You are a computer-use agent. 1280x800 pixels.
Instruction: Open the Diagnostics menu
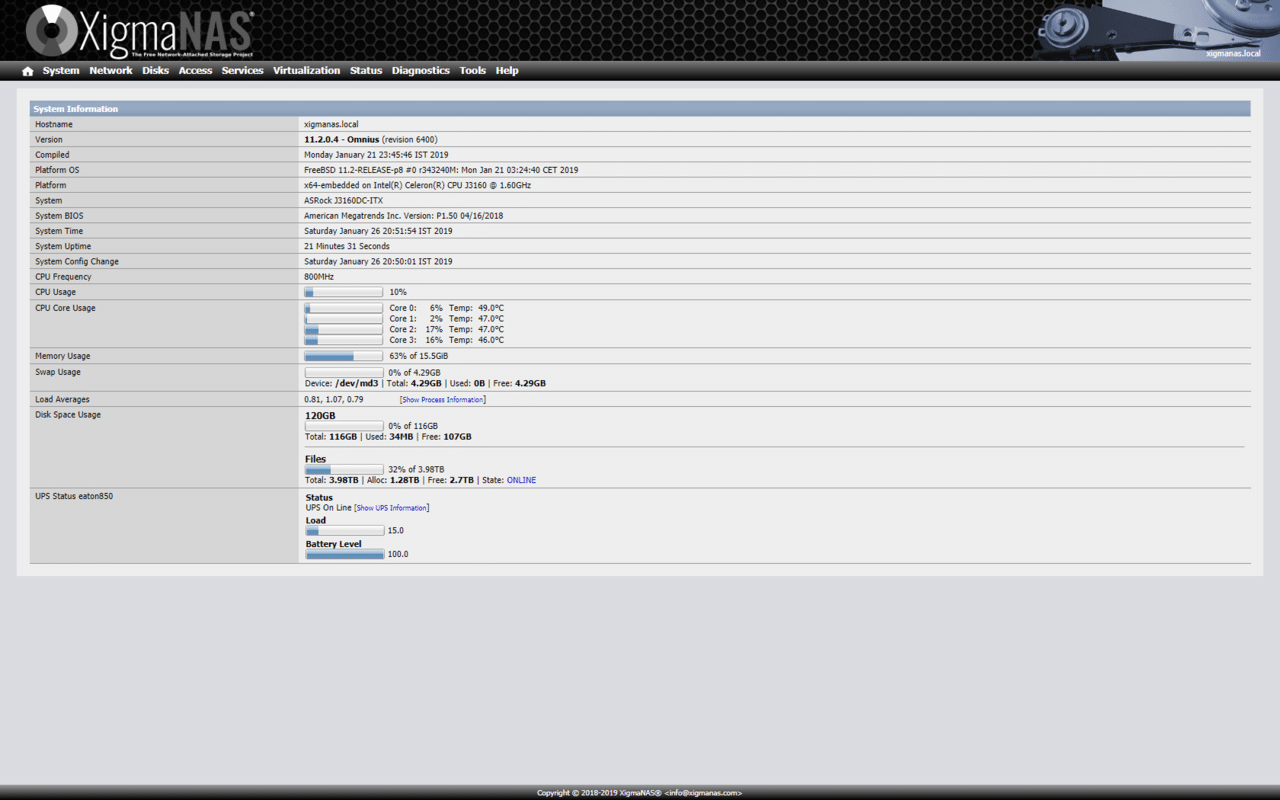(x=421, y=70)
